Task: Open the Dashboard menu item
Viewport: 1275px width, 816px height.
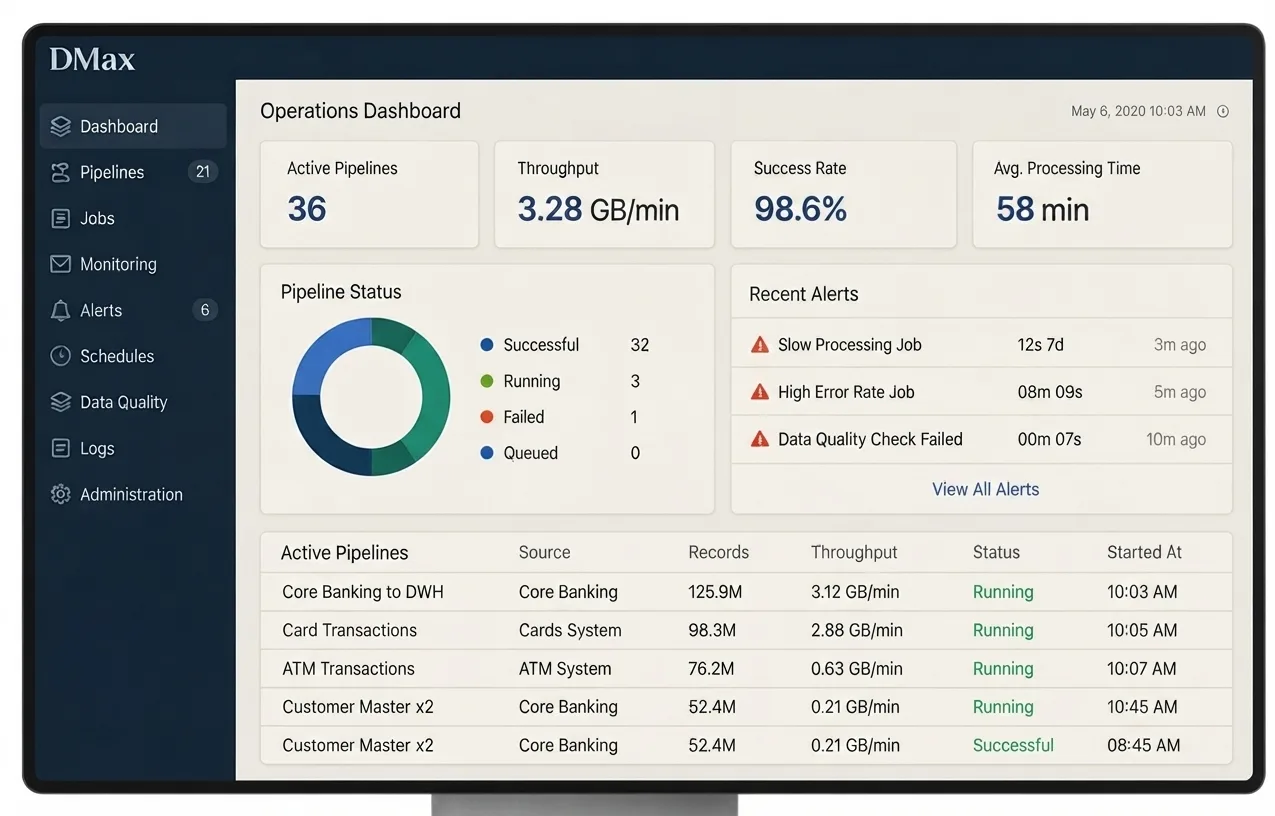Action: 133,127
